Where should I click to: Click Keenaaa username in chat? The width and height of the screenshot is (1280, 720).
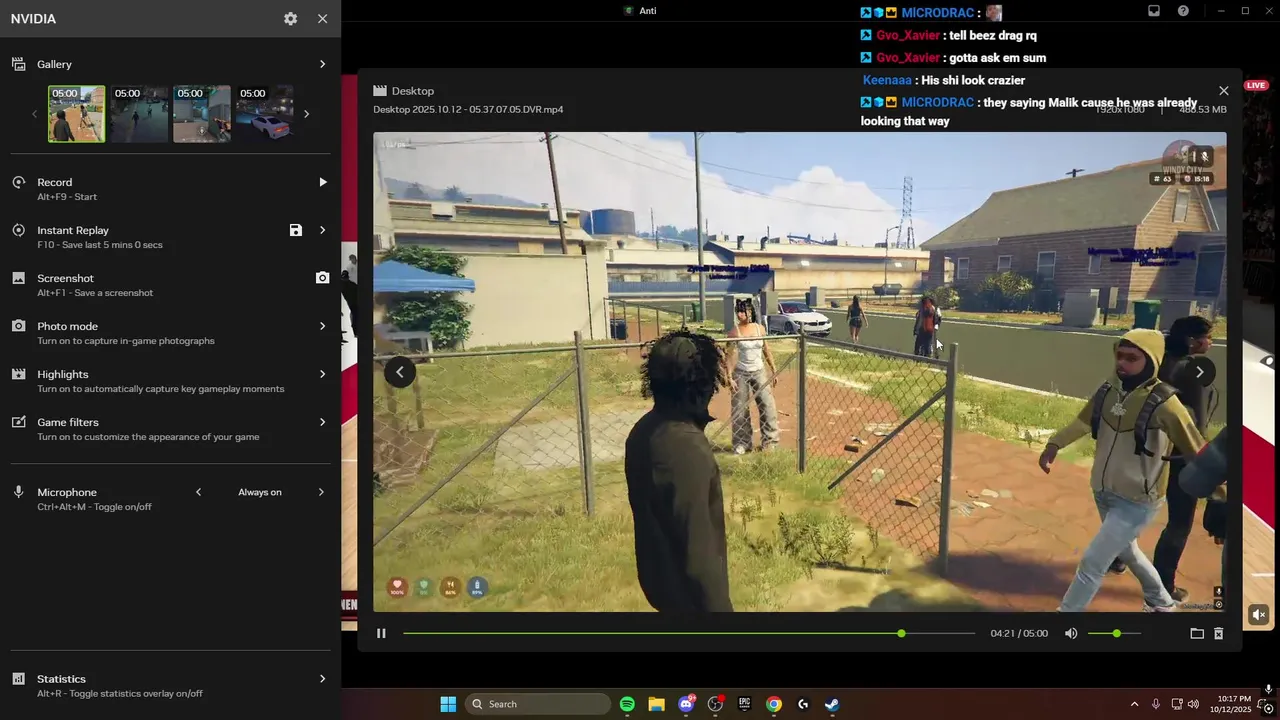click(887, 80)
